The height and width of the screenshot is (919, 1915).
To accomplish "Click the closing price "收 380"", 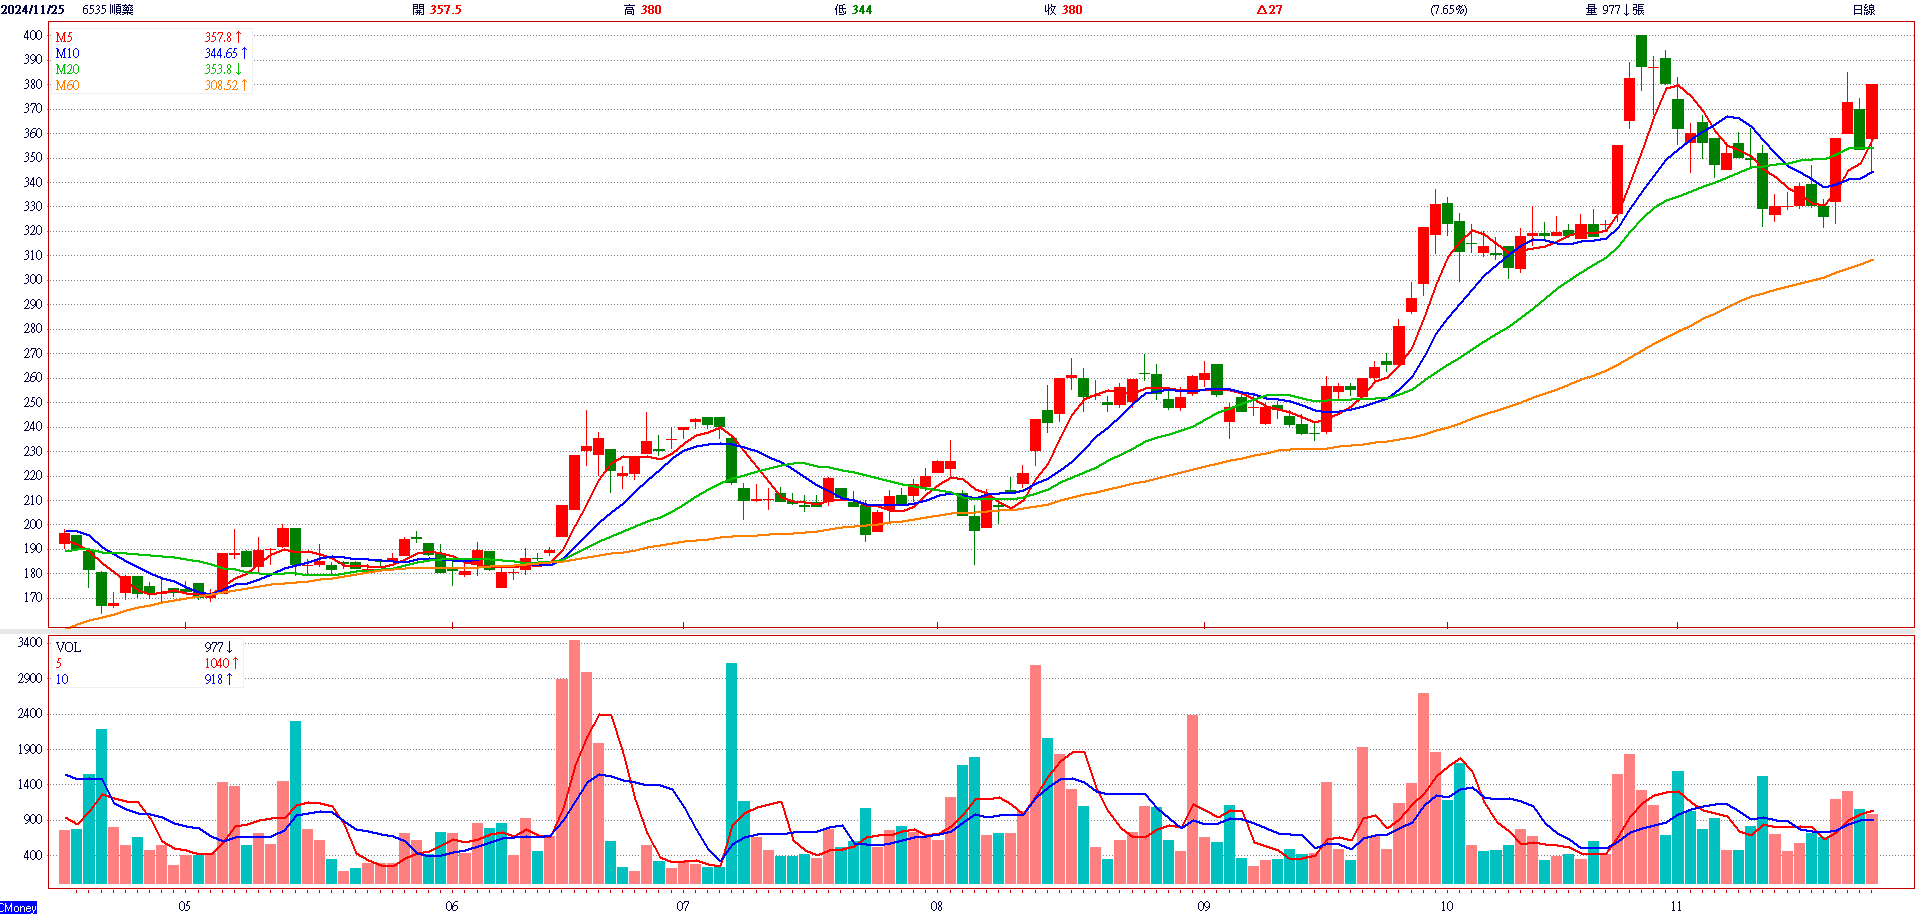I will [x=1063, y=9].
